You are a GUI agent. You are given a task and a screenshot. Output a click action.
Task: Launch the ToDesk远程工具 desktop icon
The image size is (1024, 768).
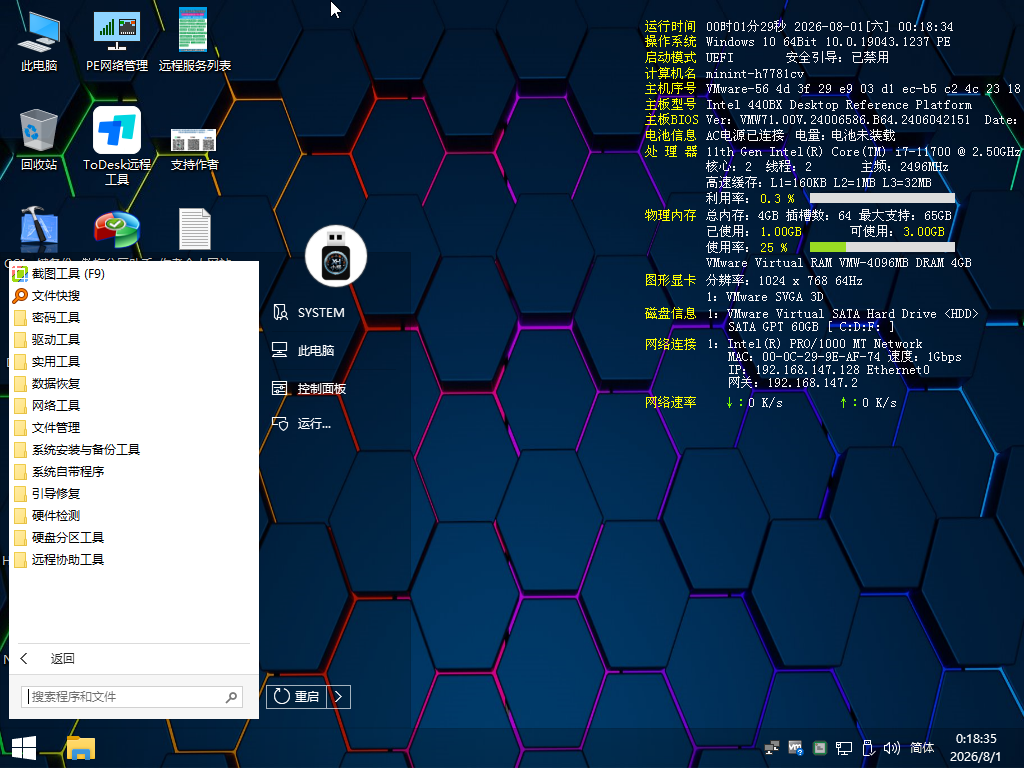click(x=117, y=146)
